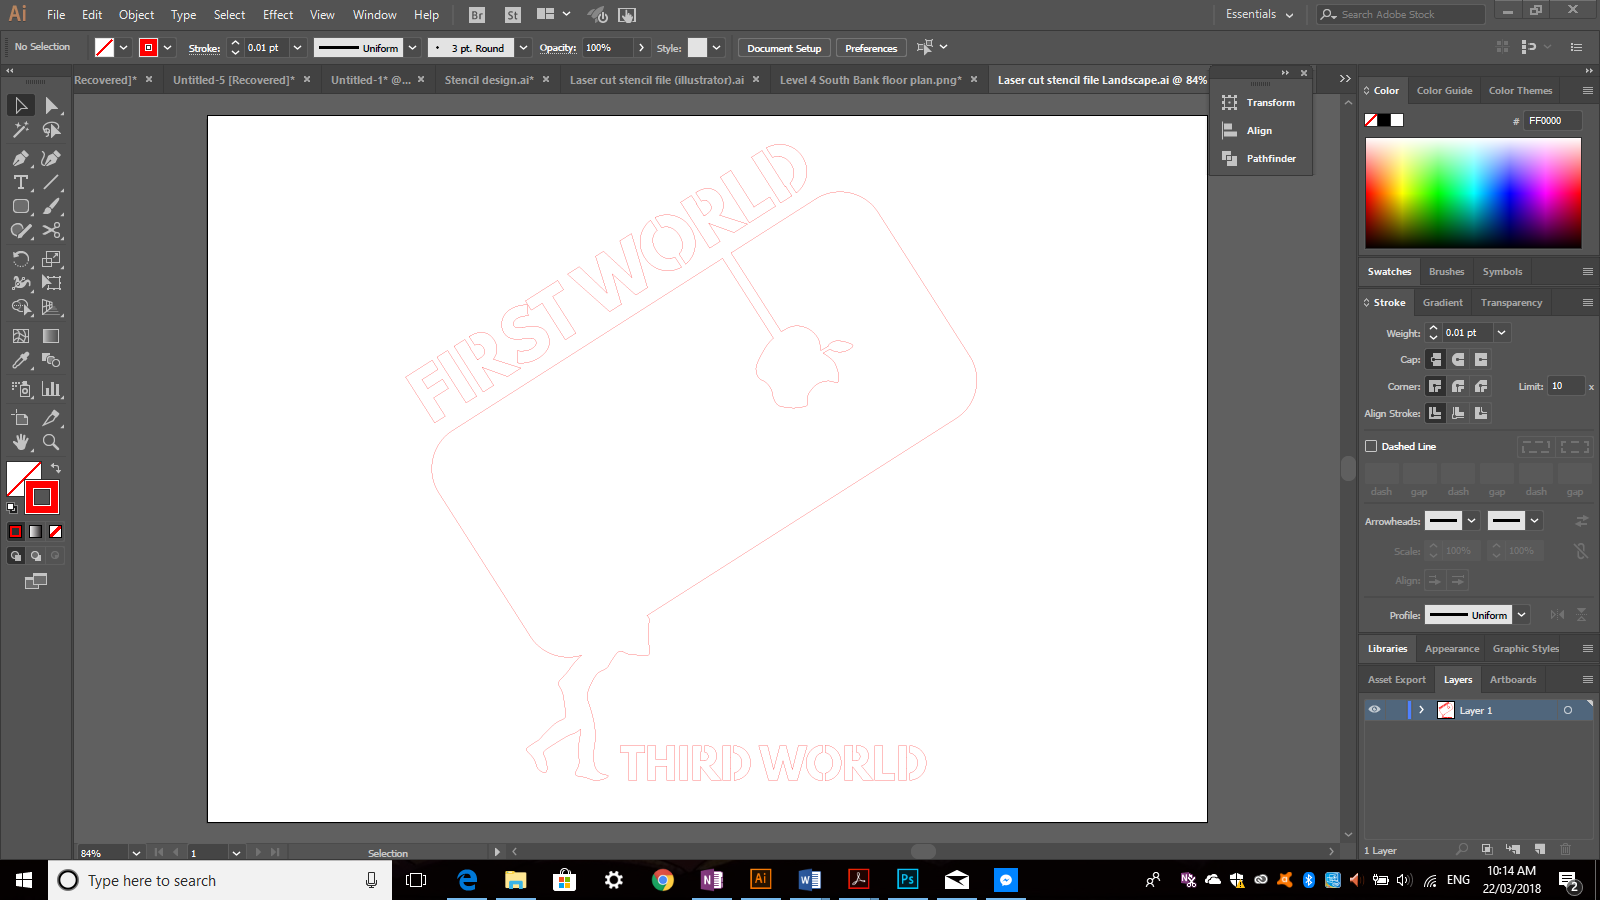Open the Pathfinder panel button
Screen dimensions: 1600x900
pyautogui.click(x=1260, y=159)
